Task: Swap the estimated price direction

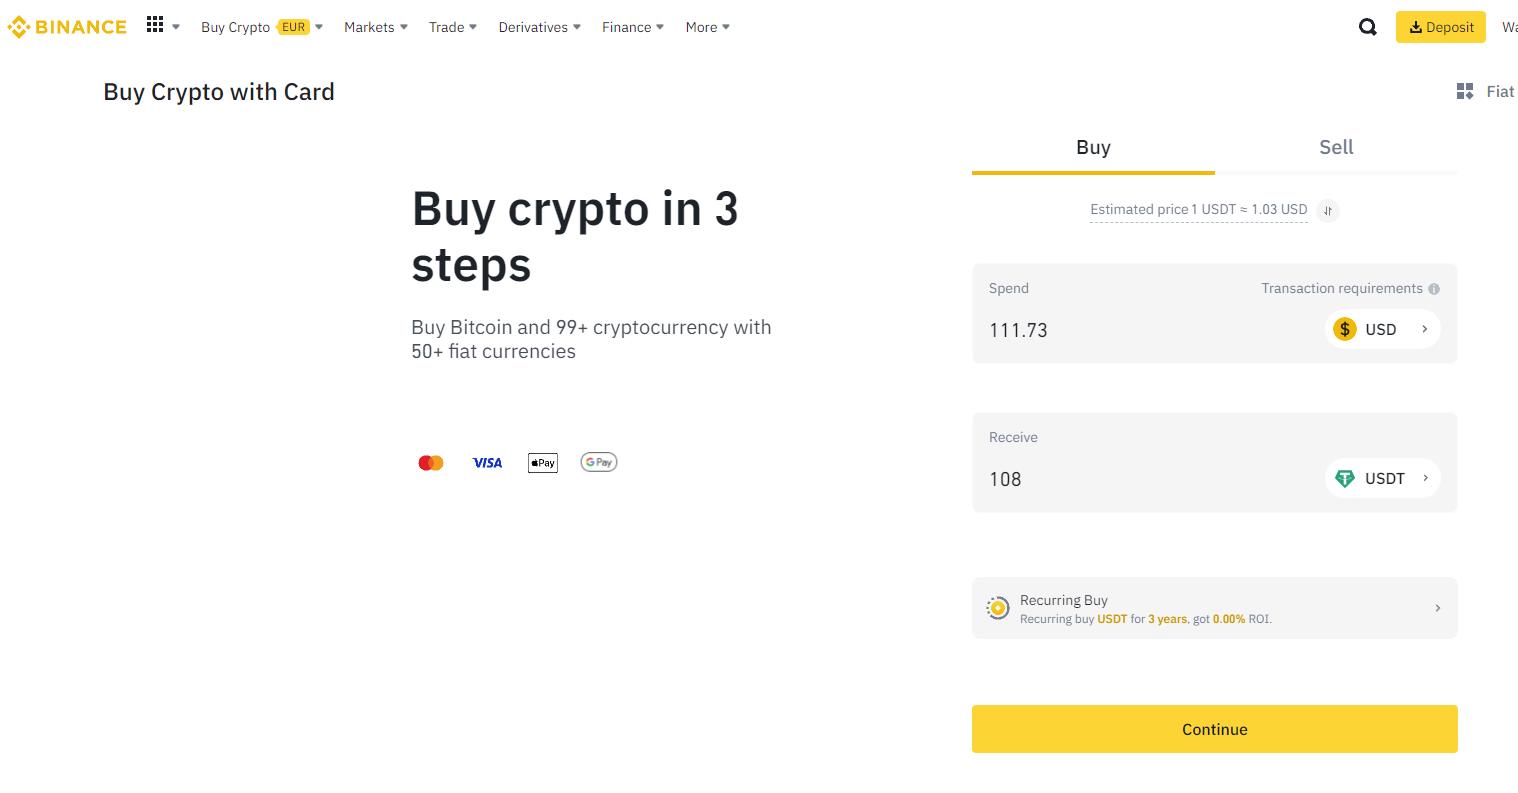Action: click(1327, 210)
